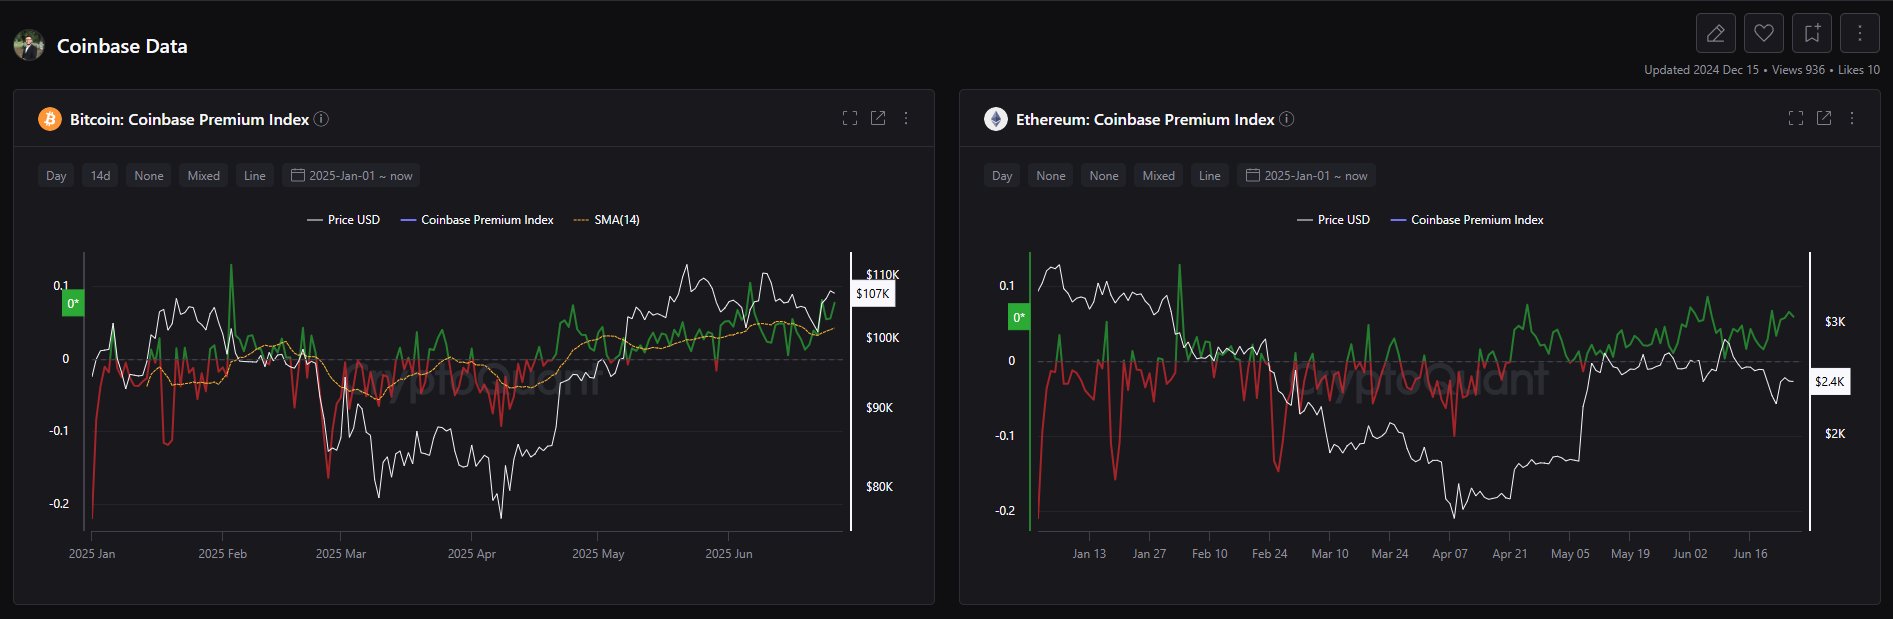This screenshot has width=1893, height=619.
Task: Open Ethereum chart three-dot menu
Action: 1852,119
